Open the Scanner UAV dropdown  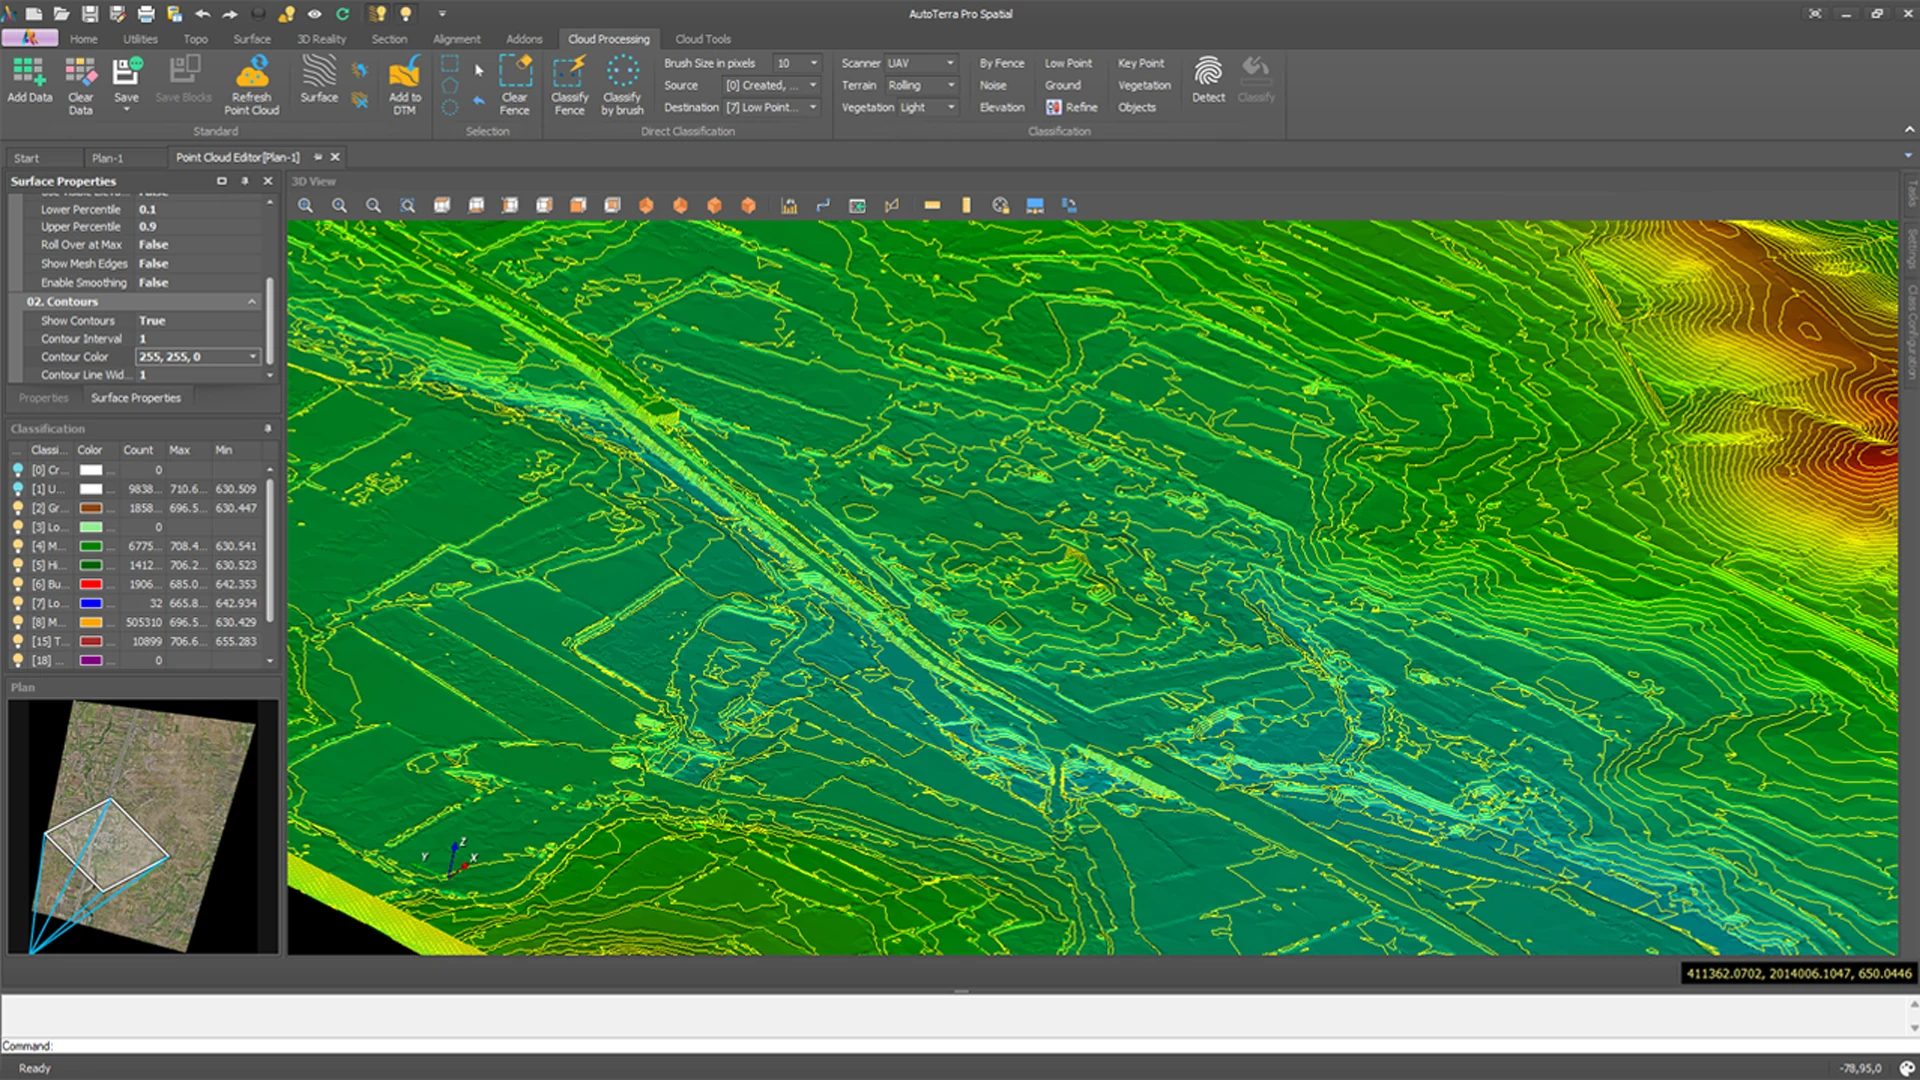pyautogui.click(x=950, y=63)
